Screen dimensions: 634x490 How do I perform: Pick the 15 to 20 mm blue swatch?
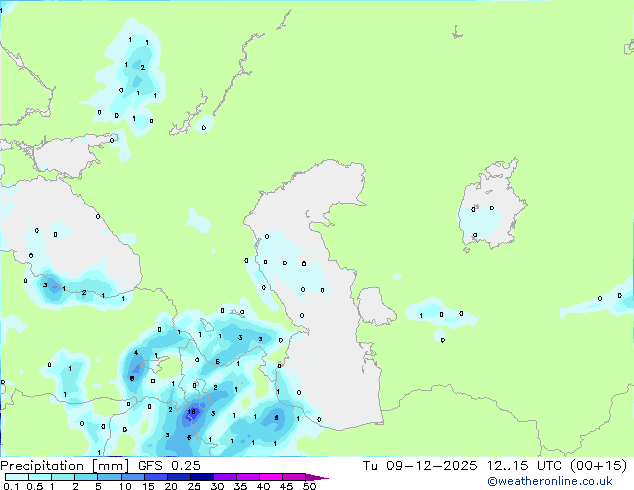pos(155,477)
